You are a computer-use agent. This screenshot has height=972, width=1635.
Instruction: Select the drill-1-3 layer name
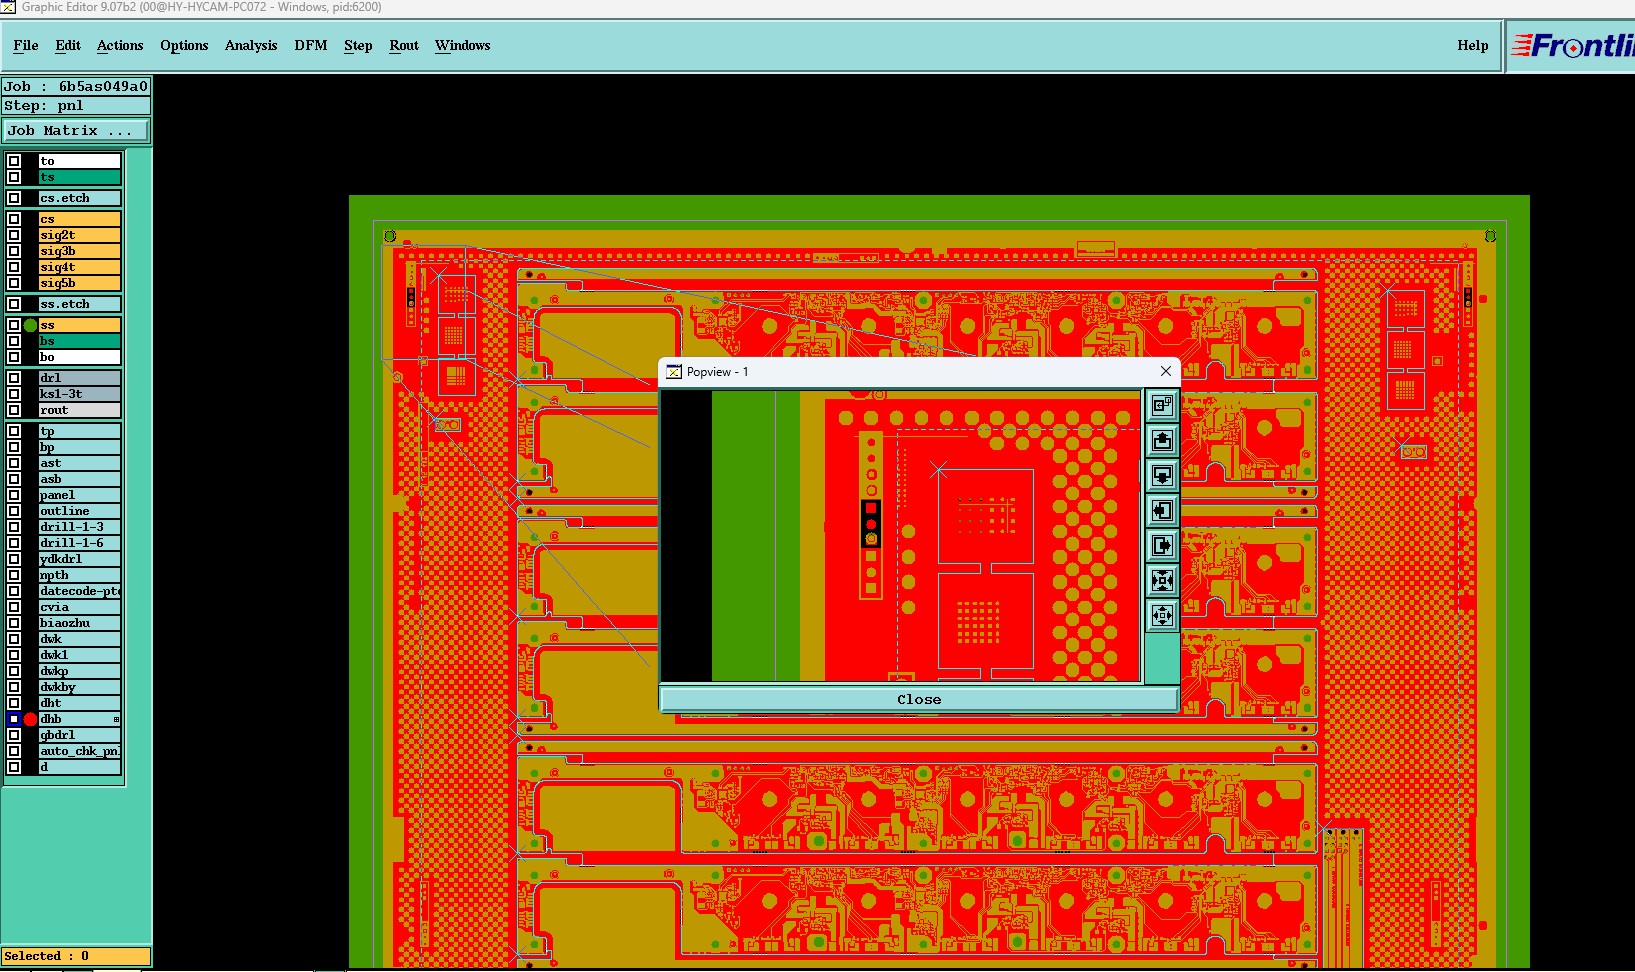79,527
